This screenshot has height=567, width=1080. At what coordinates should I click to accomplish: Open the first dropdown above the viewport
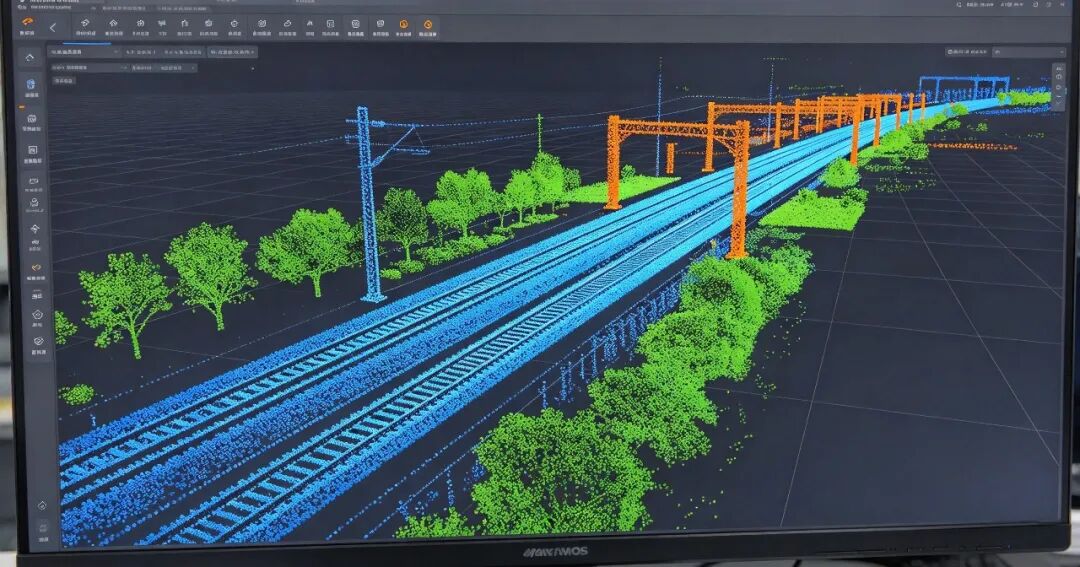click(x=83, y=52)
